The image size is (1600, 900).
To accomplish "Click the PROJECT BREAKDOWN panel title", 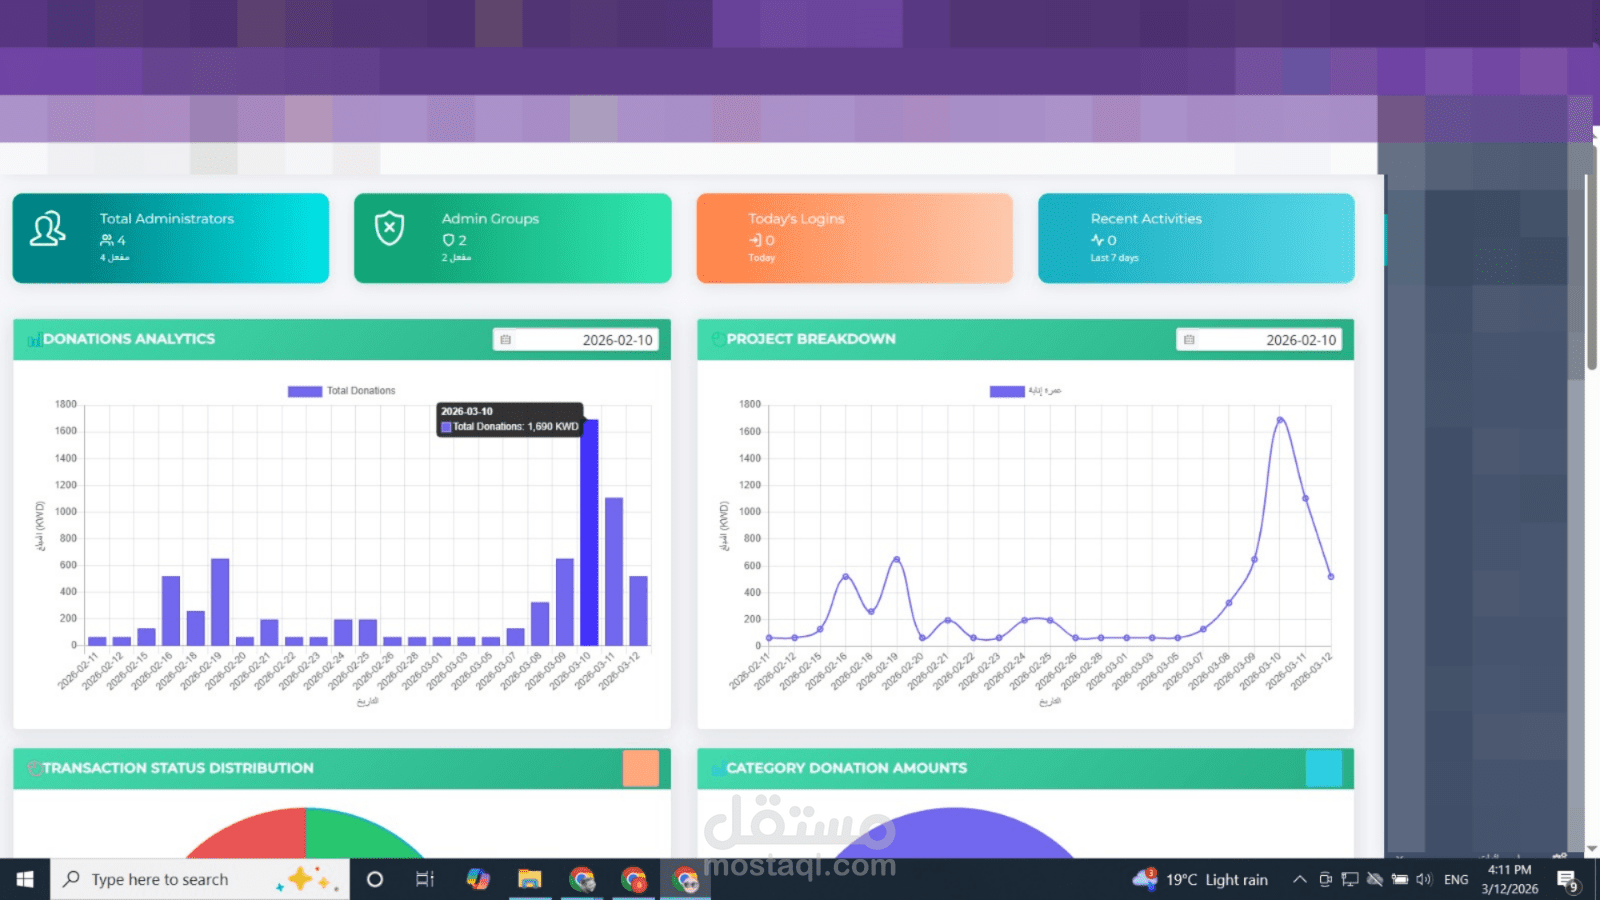I will tap(811, 339).
